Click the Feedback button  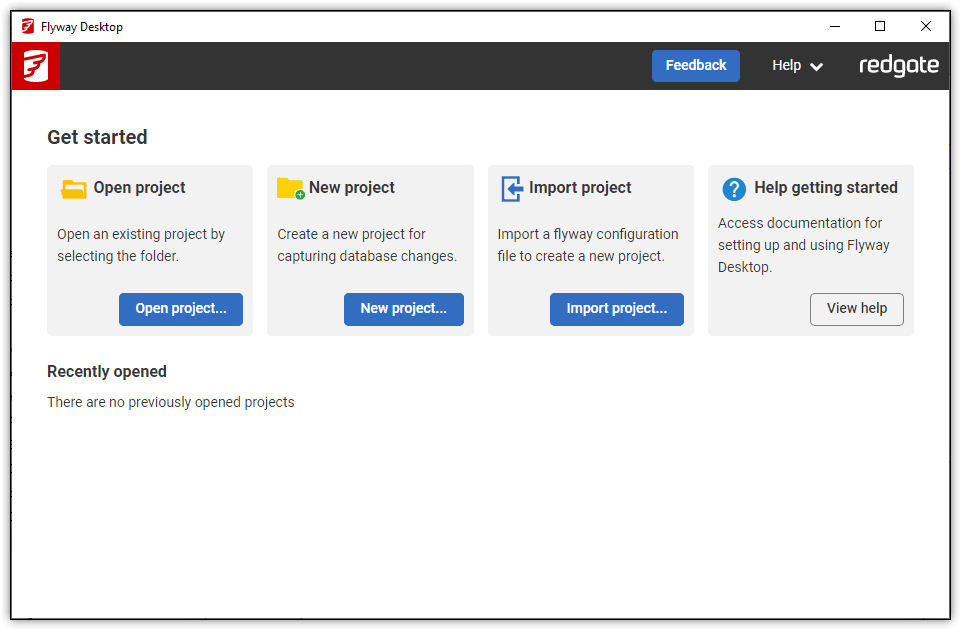pyautogui.click(x=696, y=66)
